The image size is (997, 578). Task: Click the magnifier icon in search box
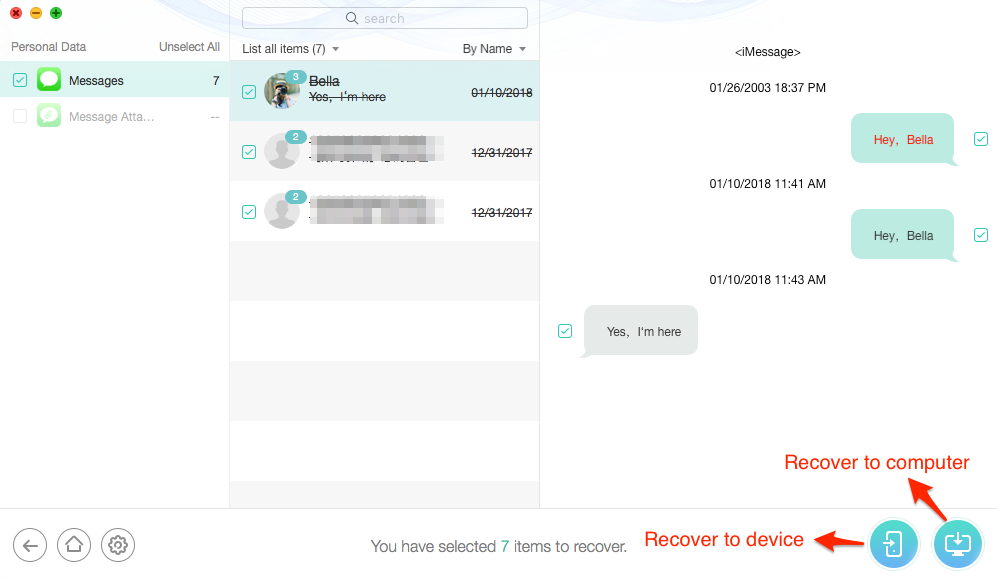point(352,18)
